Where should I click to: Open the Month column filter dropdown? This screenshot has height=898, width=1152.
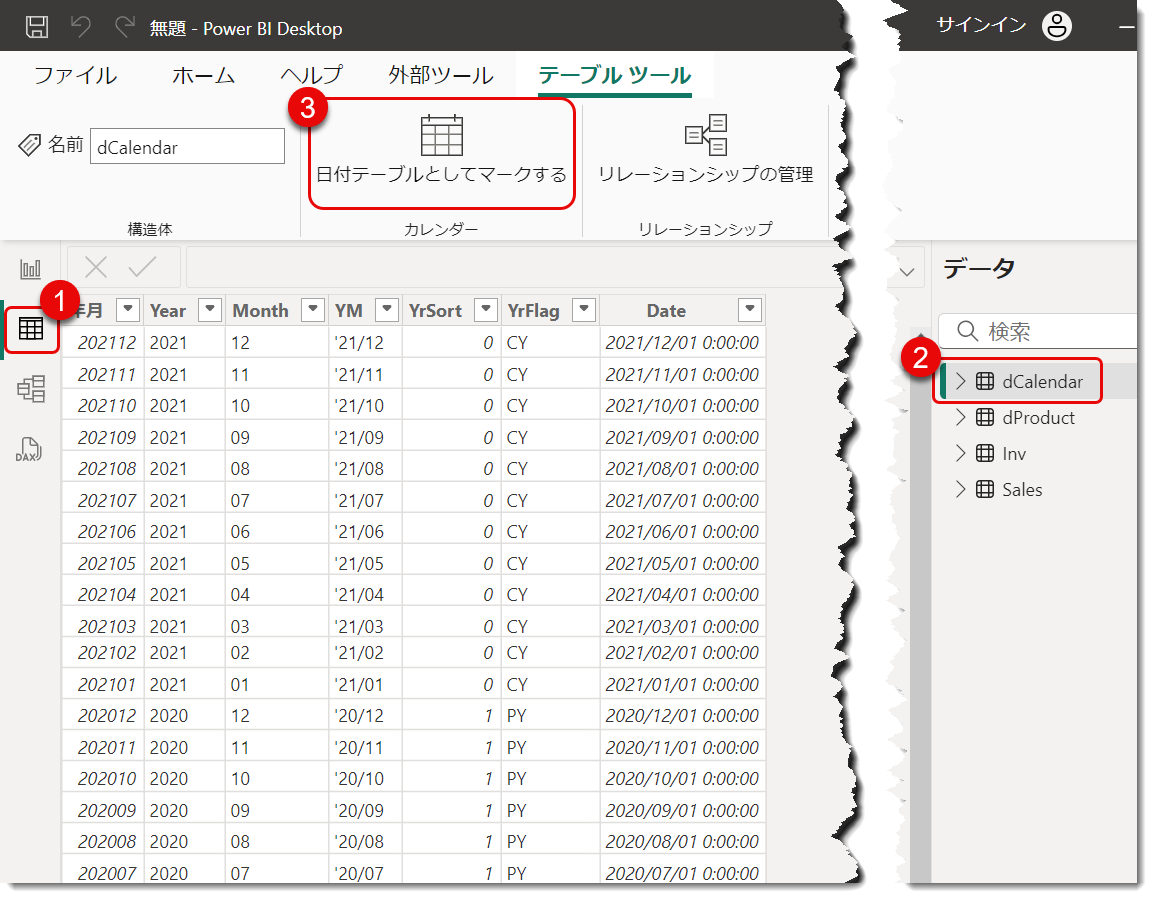[x=313, y=309]
